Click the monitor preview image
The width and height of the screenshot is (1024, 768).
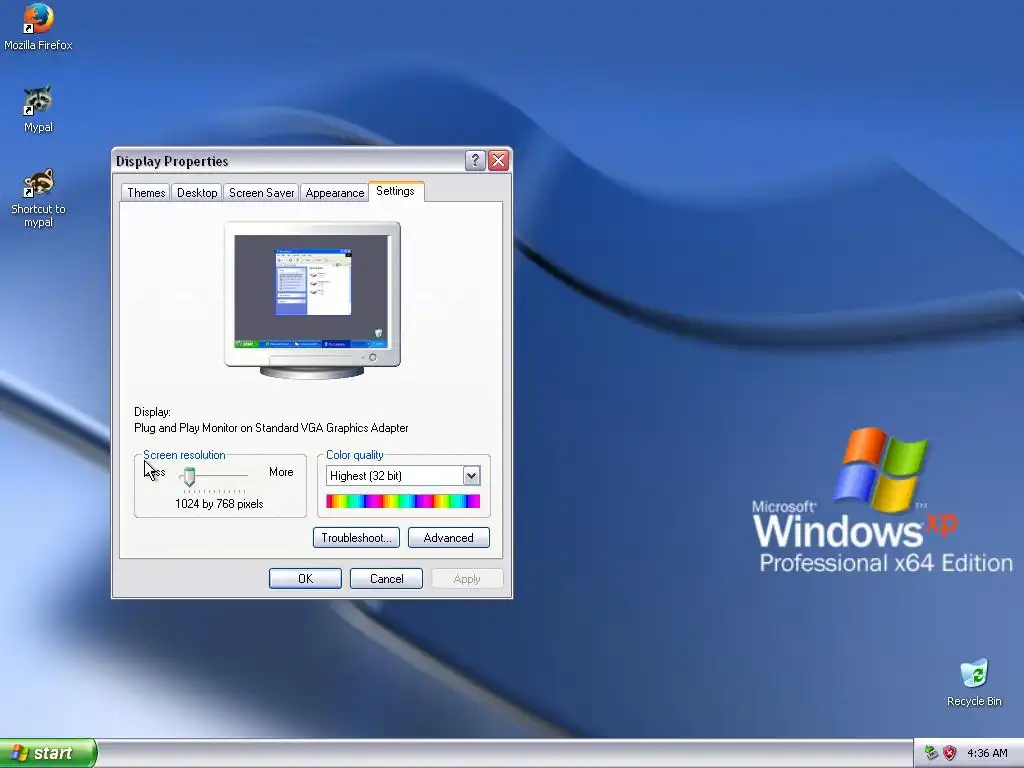[x=312, y=300]
